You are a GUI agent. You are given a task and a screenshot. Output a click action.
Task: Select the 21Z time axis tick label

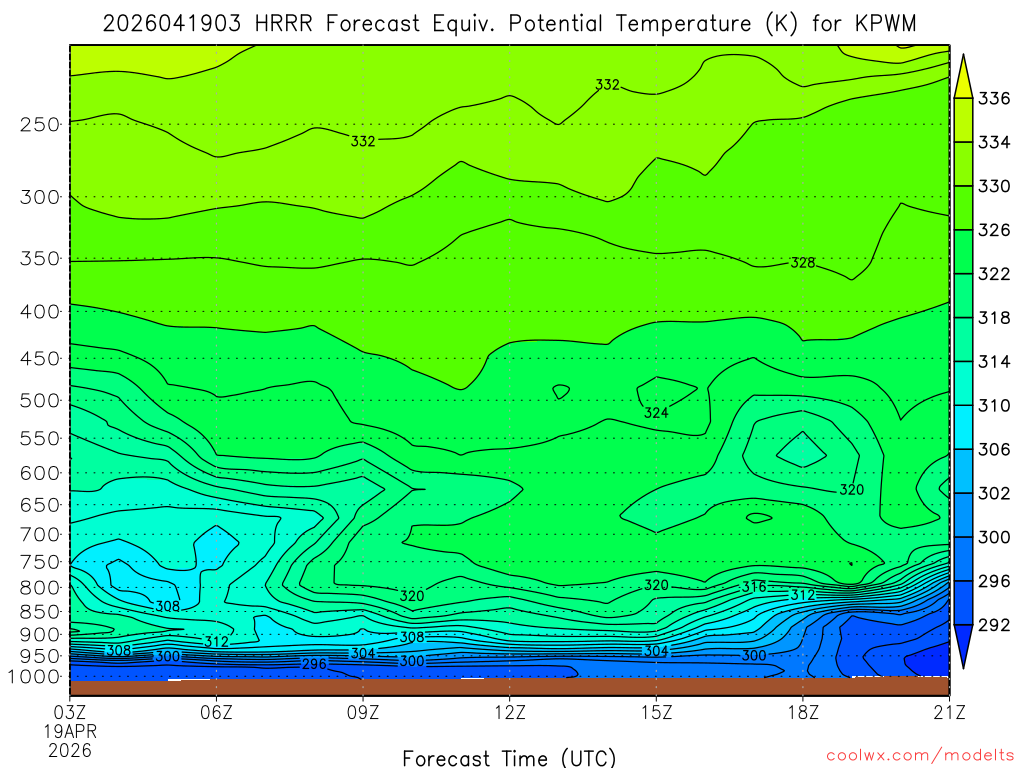(949, 712)
